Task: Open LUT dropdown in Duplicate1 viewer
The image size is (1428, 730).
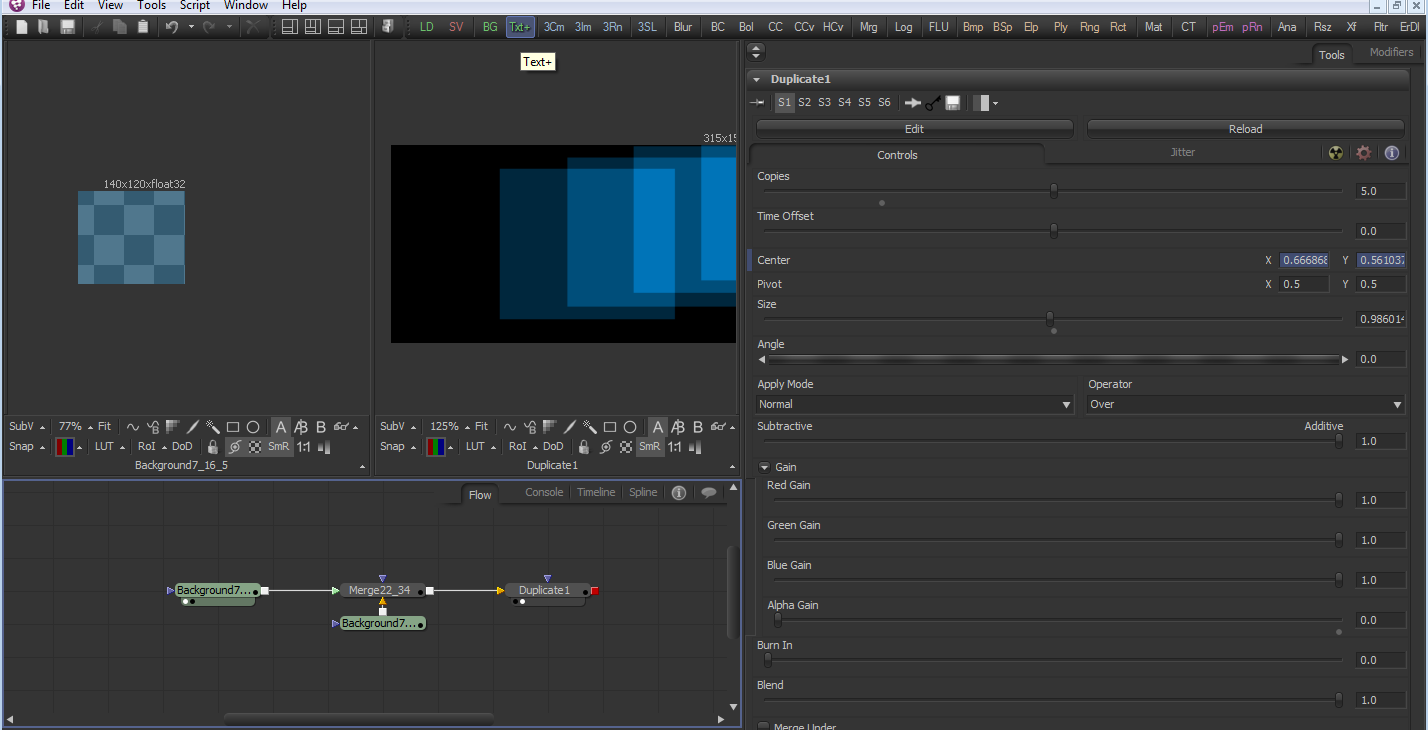Action: click(480, 447)
